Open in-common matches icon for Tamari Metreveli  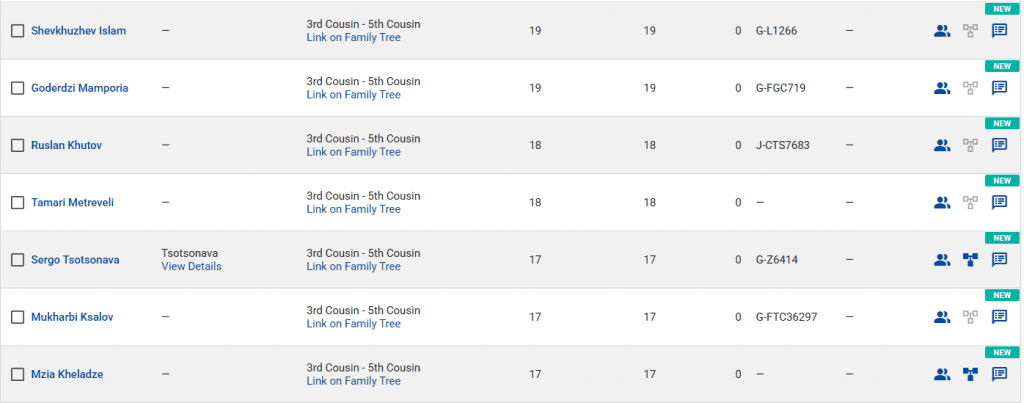(x=941, y=203)
